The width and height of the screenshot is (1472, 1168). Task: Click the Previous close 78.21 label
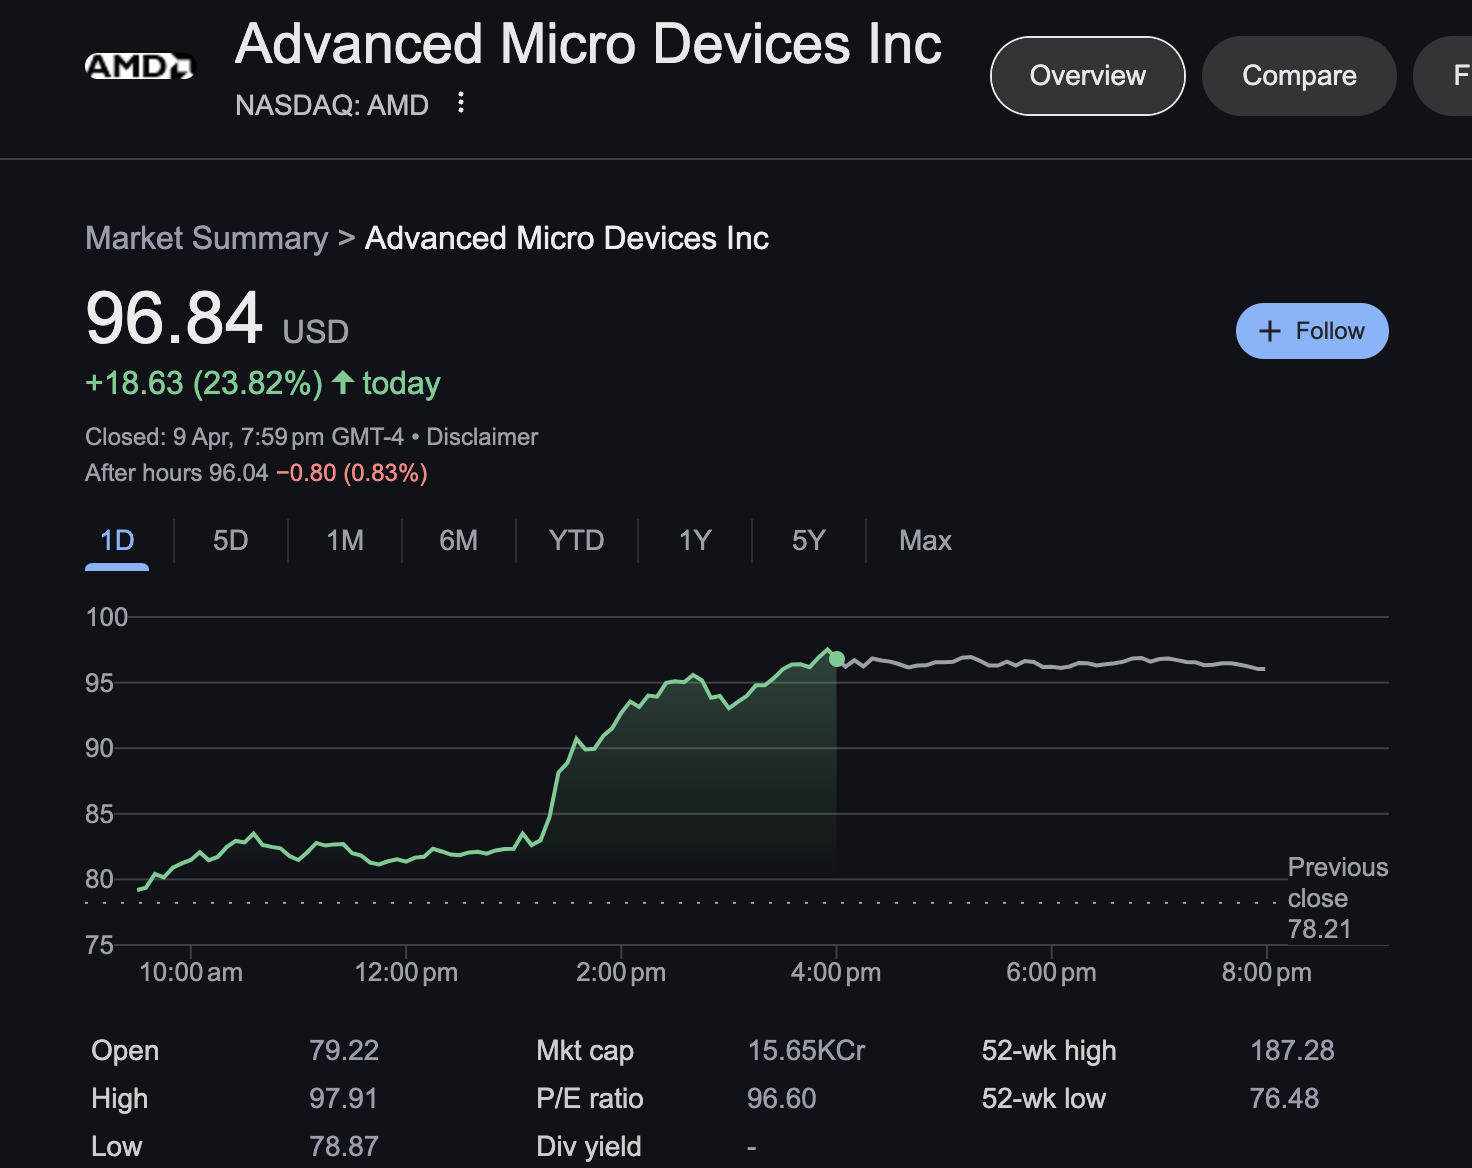[x=1337, y=898]
